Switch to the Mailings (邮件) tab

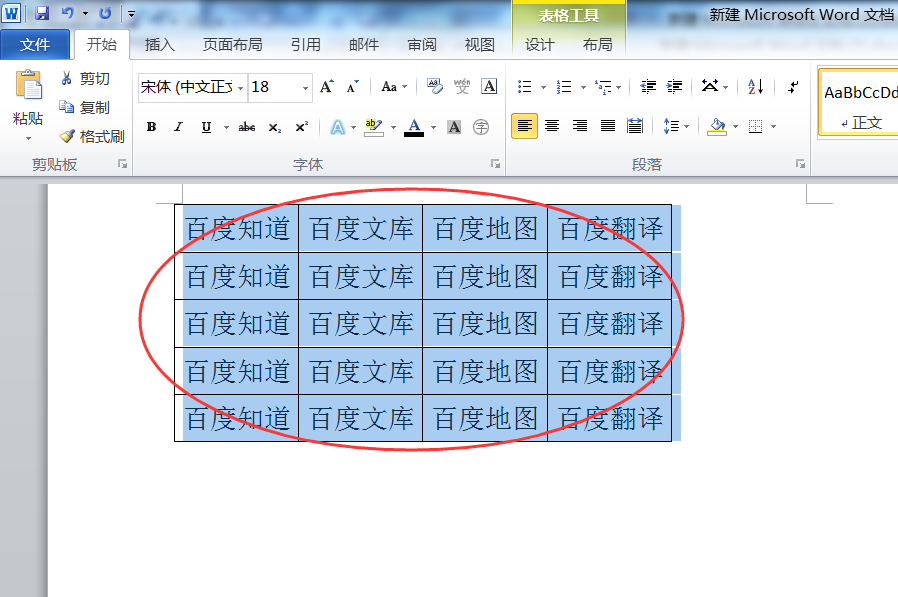364,45
